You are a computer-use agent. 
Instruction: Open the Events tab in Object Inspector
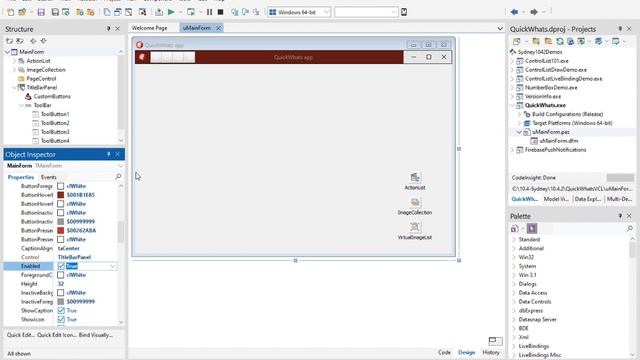[x=49, y=177]
